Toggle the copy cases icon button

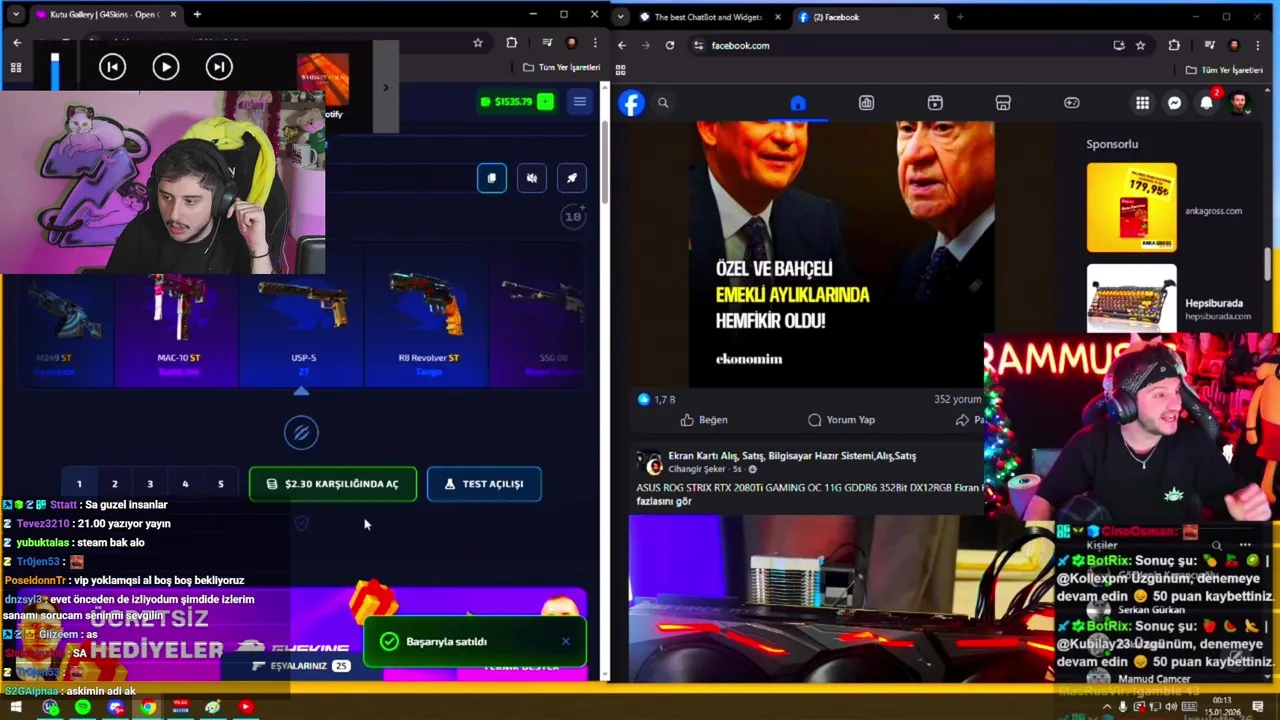coord(491,178)
